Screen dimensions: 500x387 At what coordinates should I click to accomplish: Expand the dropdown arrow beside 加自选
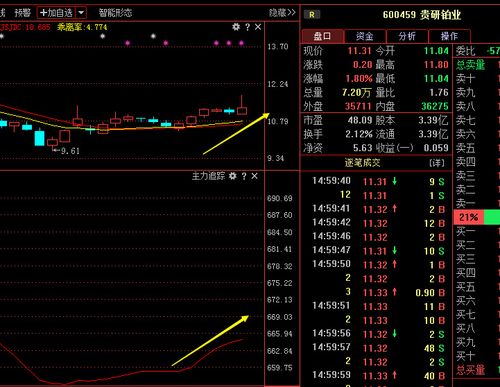[81, 13]
